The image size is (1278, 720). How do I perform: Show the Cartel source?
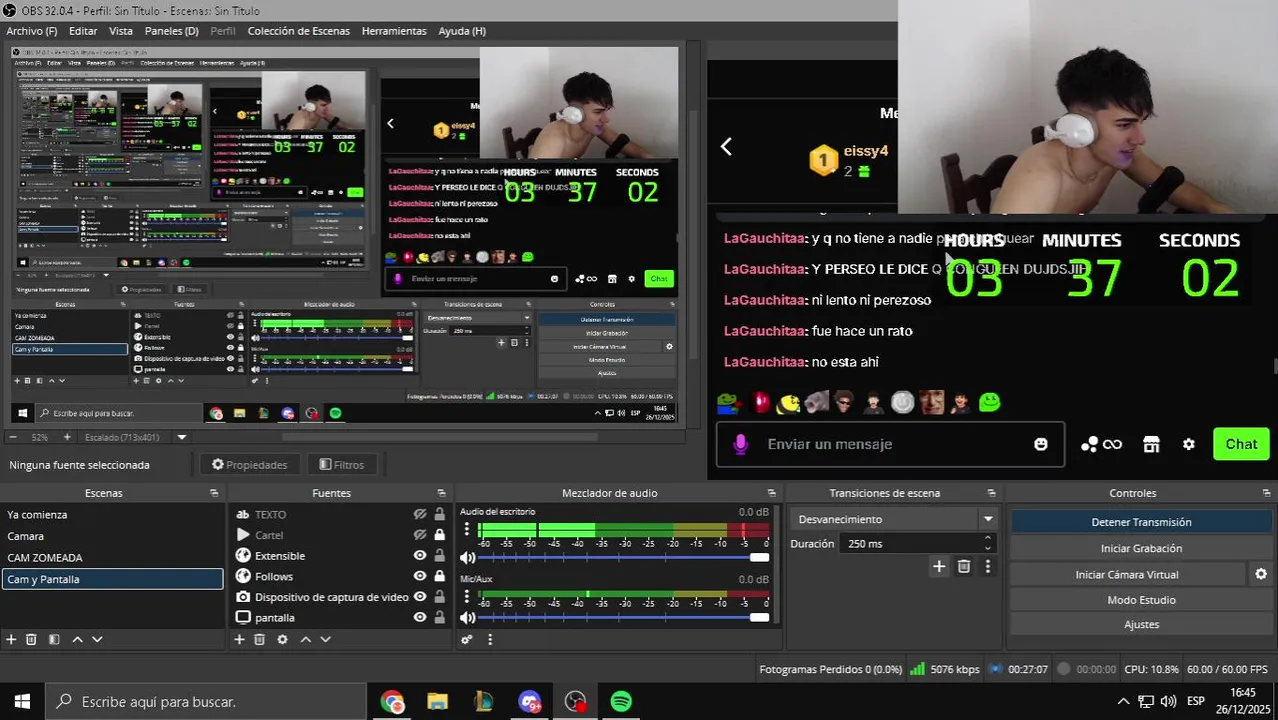coord(420,535)
